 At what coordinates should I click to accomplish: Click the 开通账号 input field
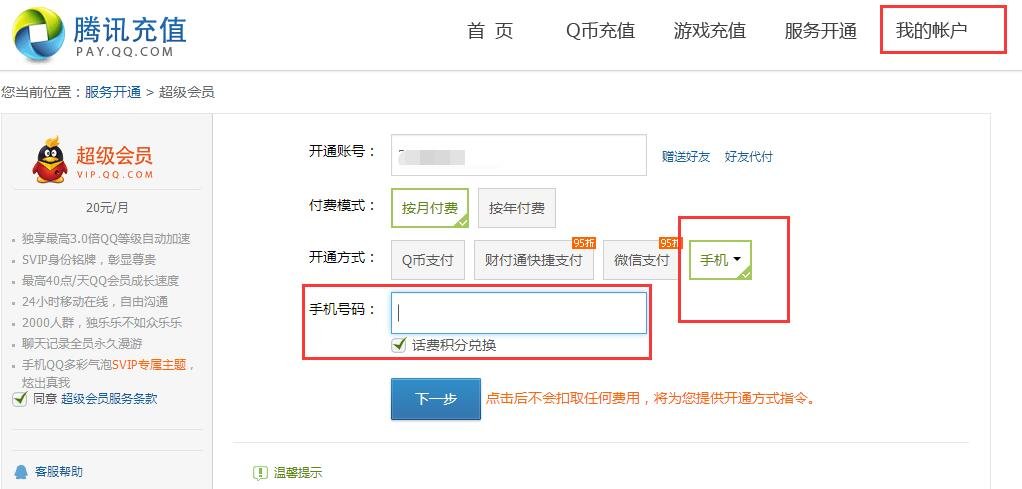coord(519,155)
